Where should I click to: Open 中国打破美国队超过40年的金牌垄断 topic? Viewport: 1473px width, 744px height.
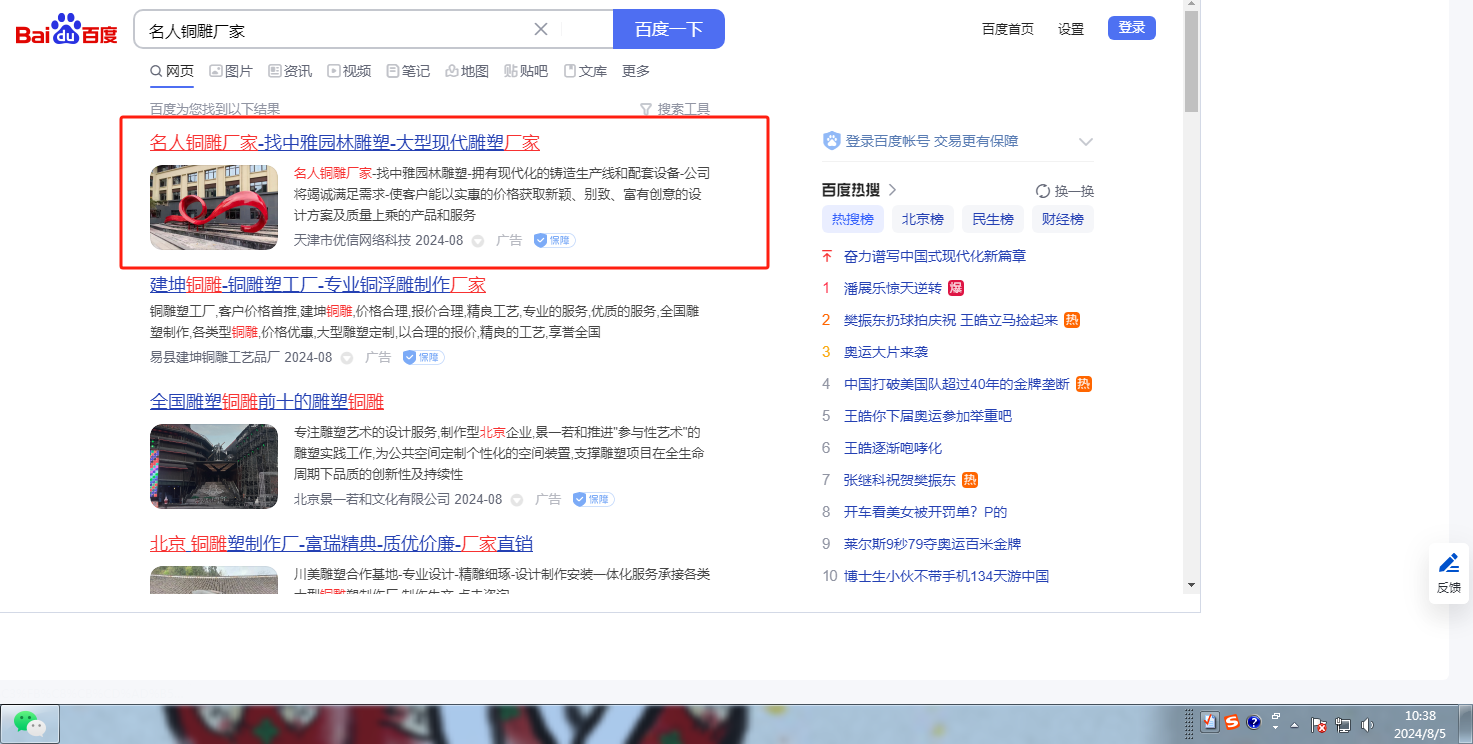(957, 384)
